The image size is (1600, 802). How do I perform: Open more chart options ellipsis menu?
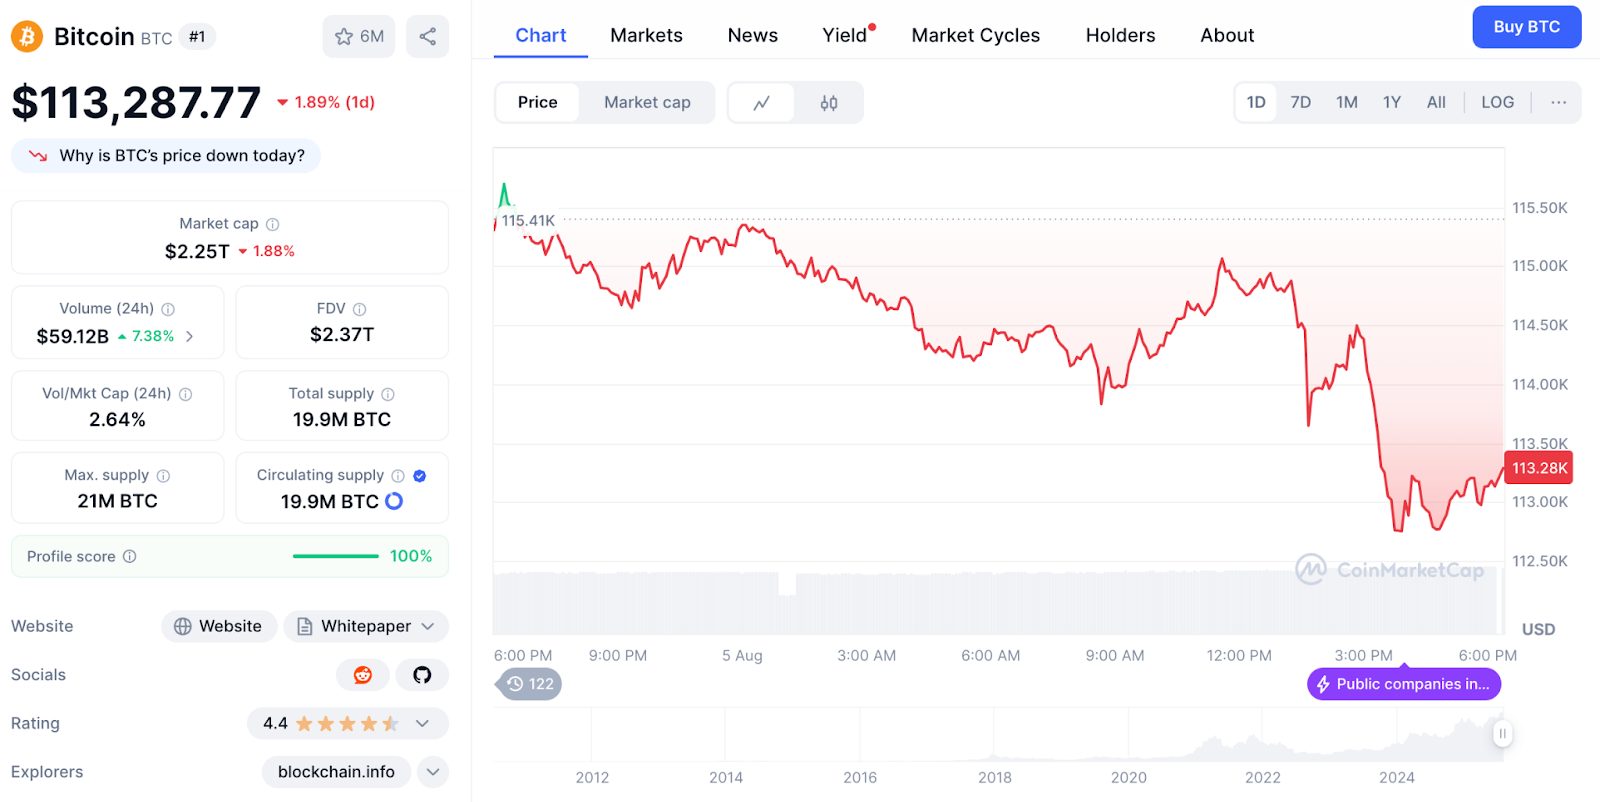(x=1558, y=102)
